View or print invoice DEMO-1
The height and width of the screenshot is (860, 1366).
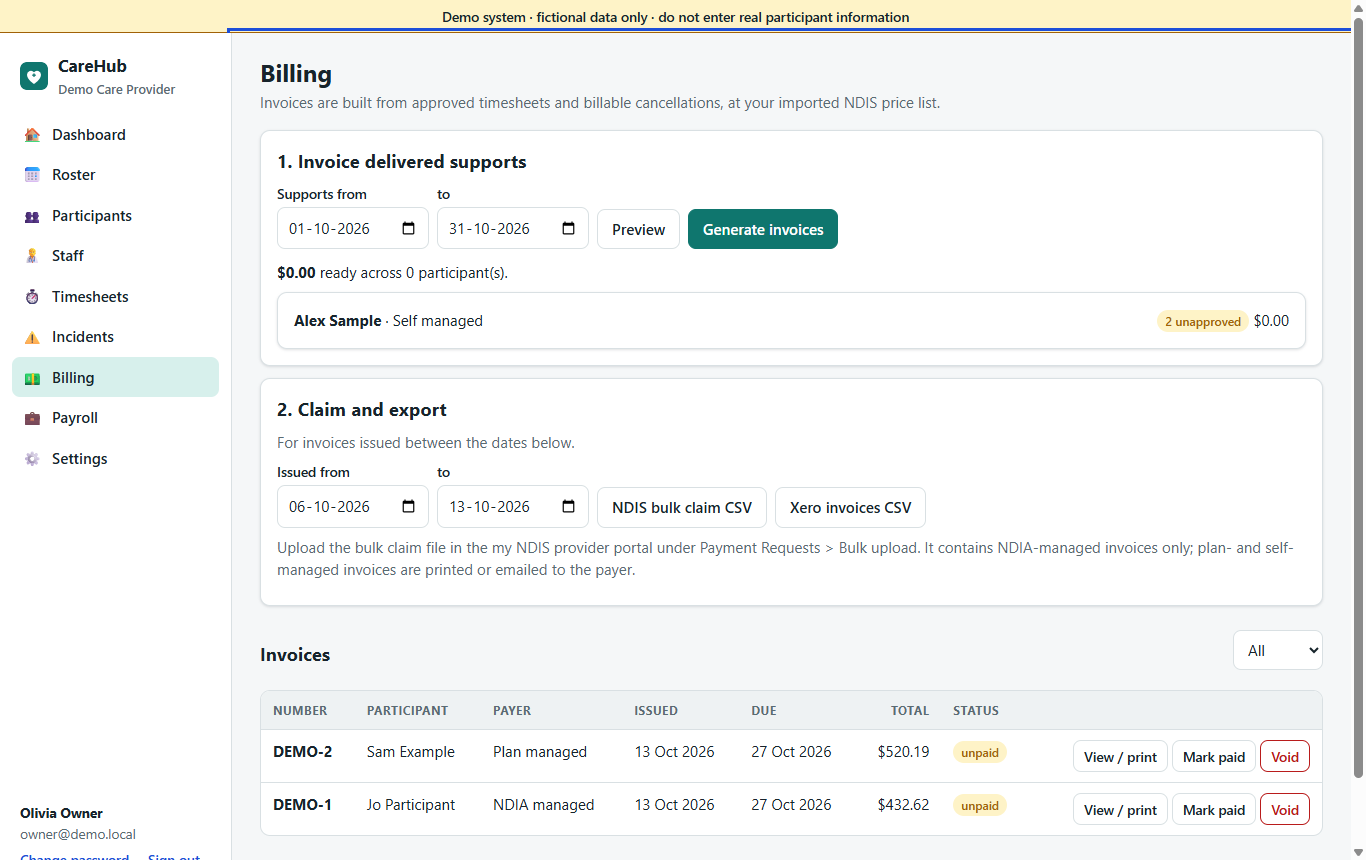[x=1120, y=809]
